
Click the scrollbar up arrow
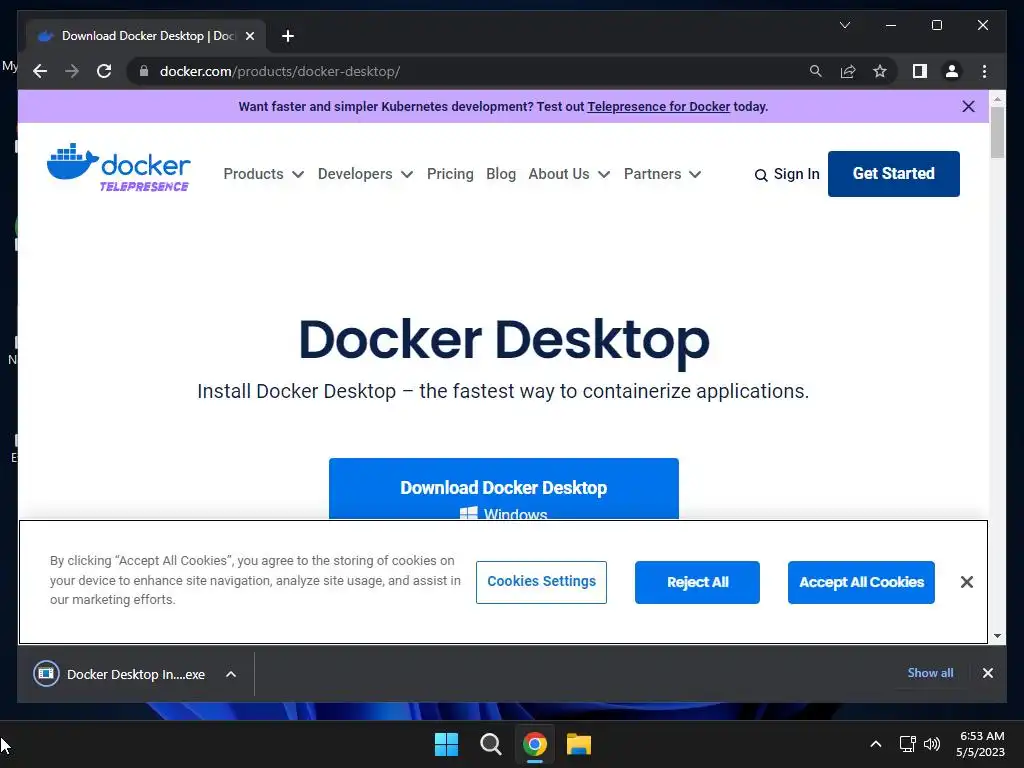[997, 99]
